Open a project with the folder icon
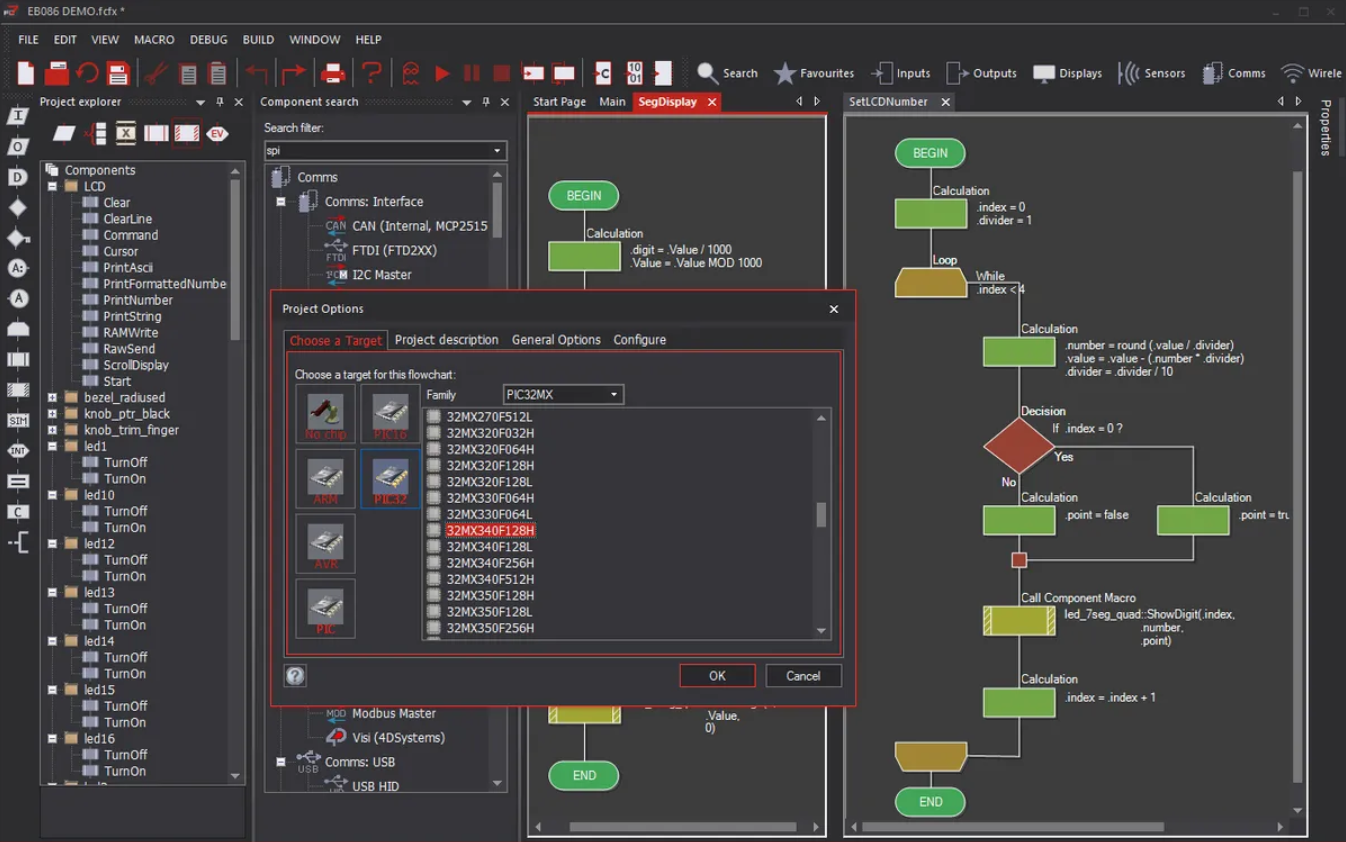The image size is (1346, 842). pyautogui.click(x=57, y=73)
